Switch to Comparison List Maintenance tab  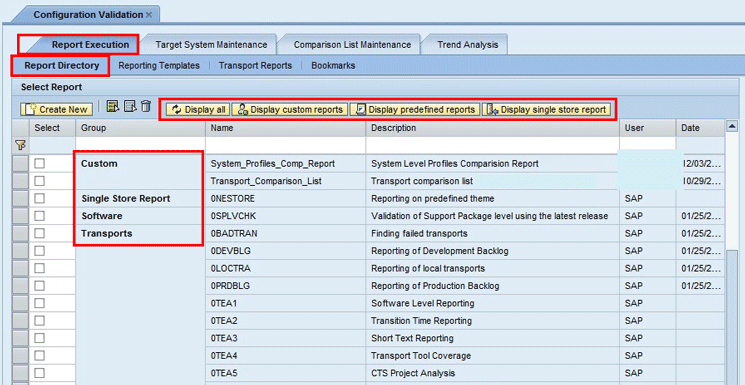[352, 45]
